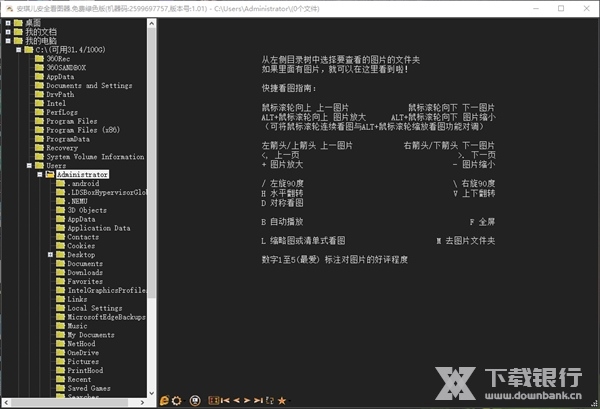
Task: Expand the Desktop folder node
Action: pos(49,255)
